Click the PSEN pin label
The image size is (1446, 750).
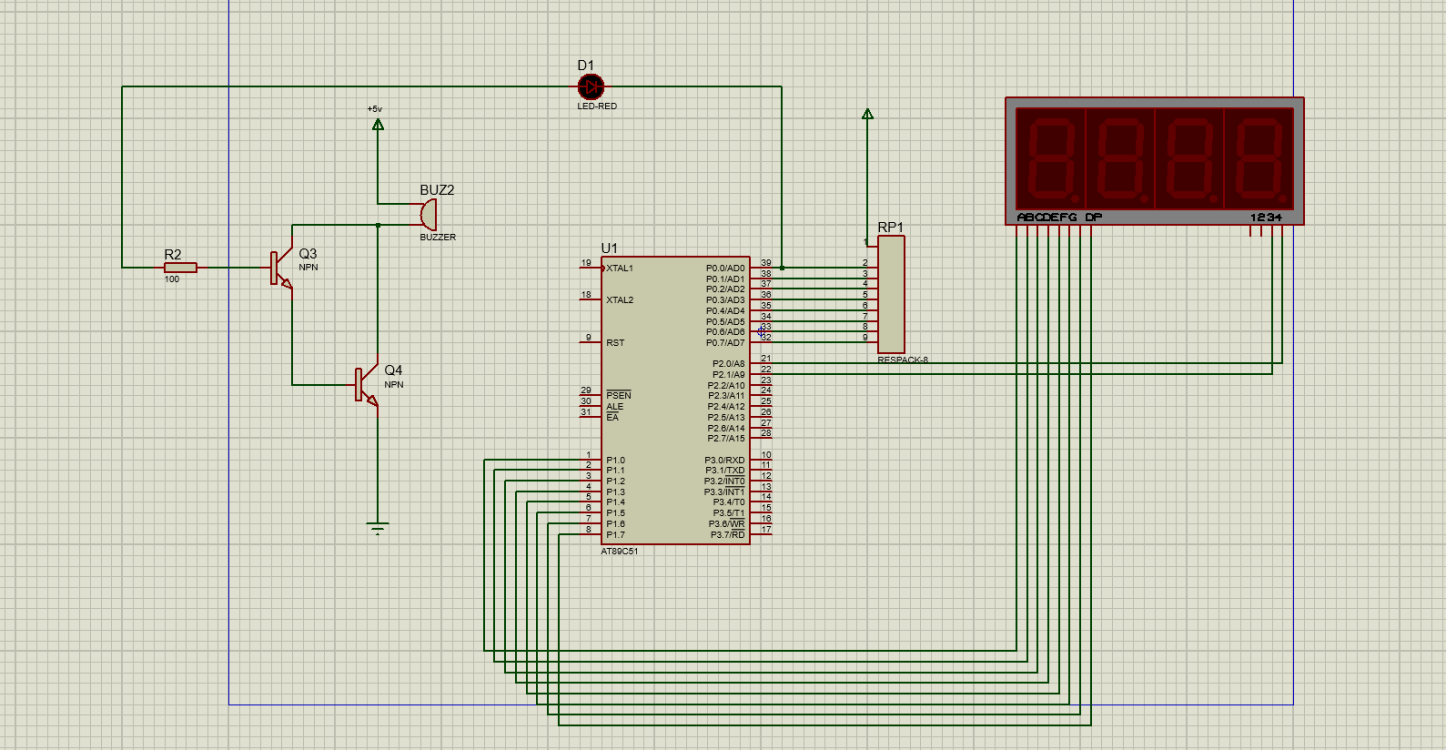618,396
